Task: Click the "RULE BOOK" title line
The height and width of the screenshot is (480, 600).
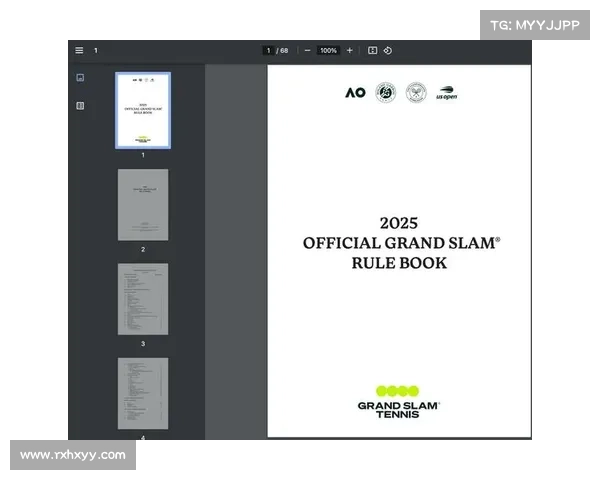Action: point(399,263)
